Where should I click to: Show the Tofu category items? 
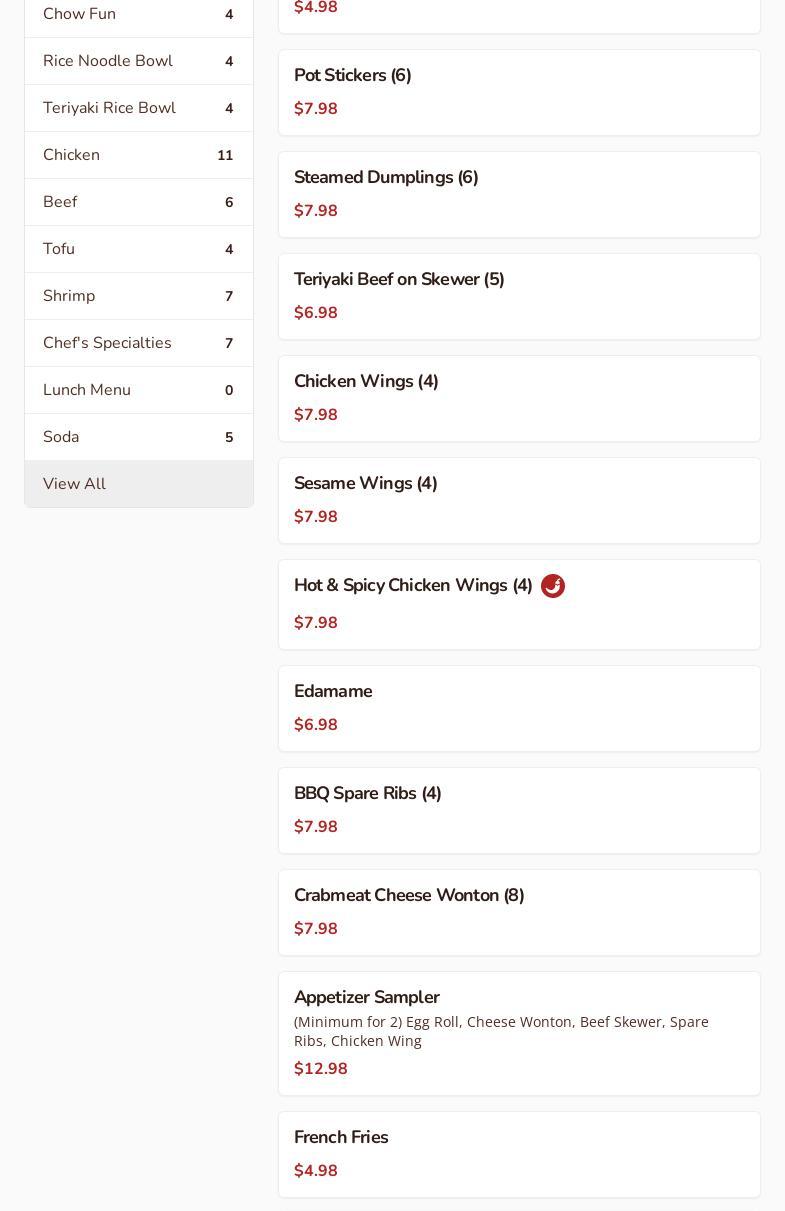[x=138, y=249]
